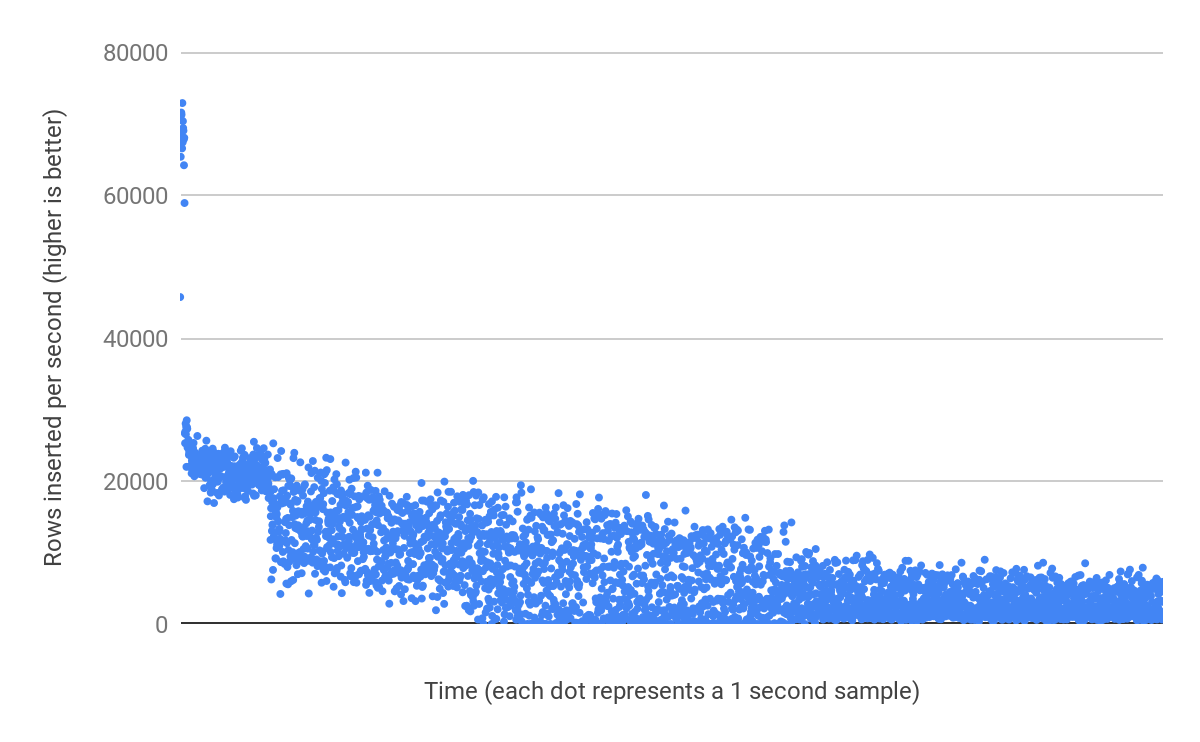
Task: Click the dot cluster near 70000
Action: pyautogui.click(x=181, y=135)
